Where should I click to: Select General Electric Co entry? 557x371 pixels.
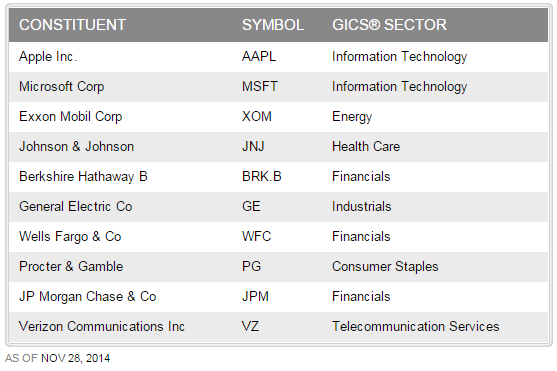(x=76, y=206)
